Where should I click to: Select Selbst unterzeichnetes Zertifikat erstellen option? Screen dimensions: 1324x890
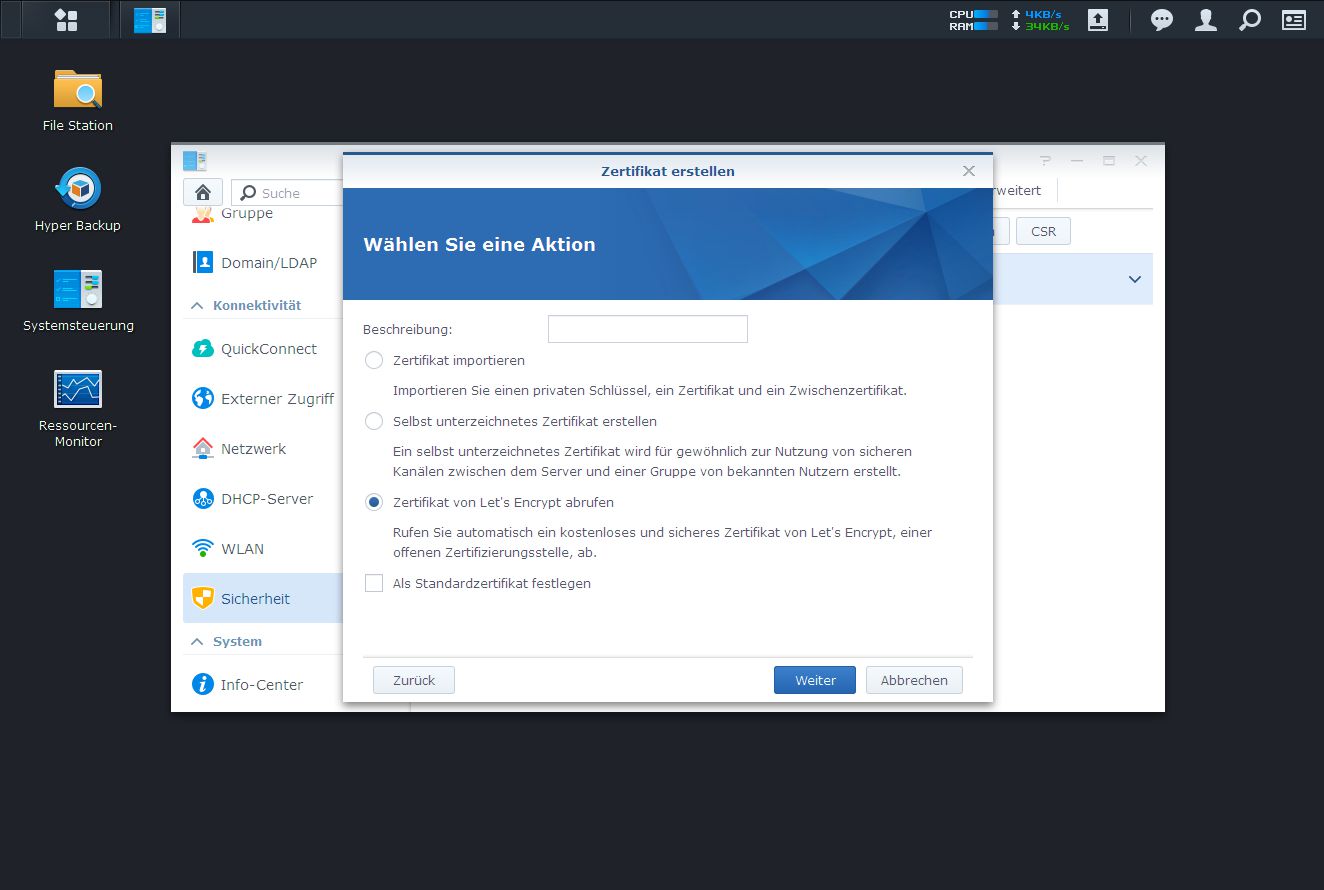374,421
